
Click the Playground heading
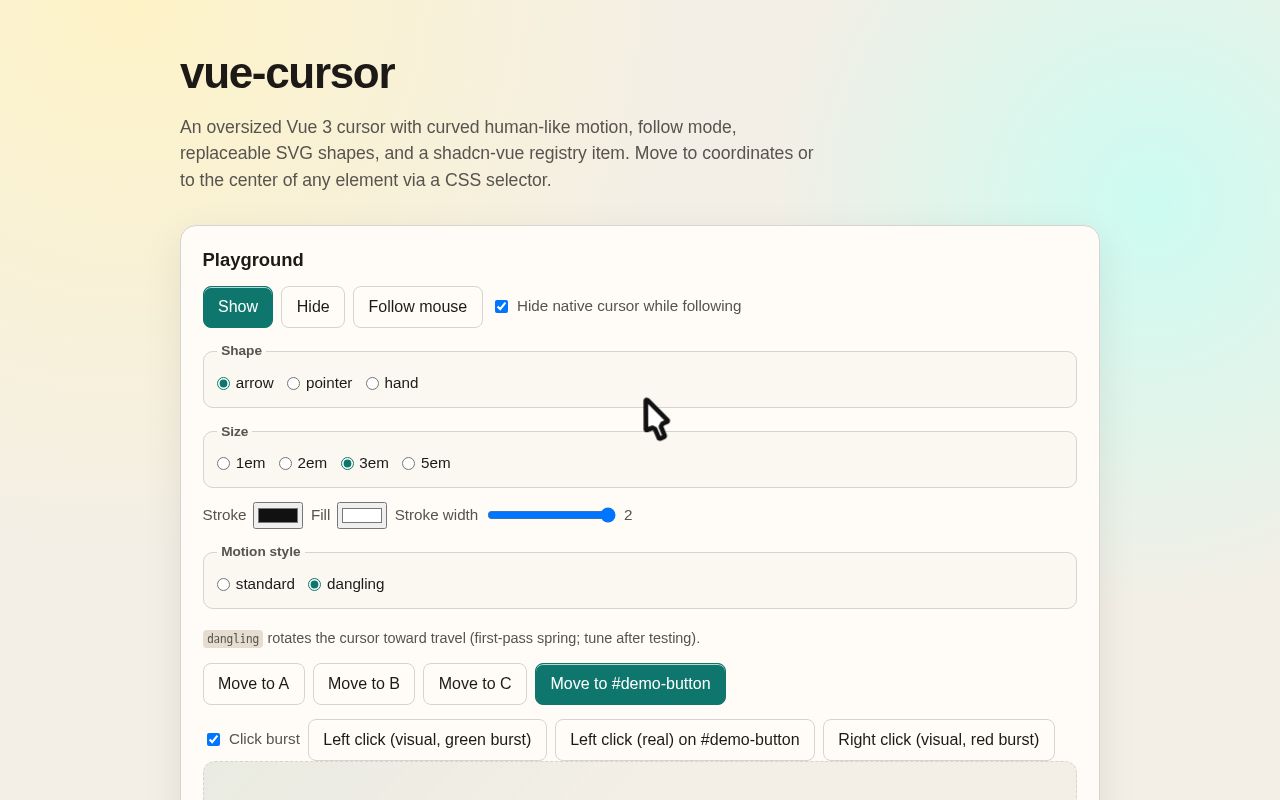click(x=253, y=260)
